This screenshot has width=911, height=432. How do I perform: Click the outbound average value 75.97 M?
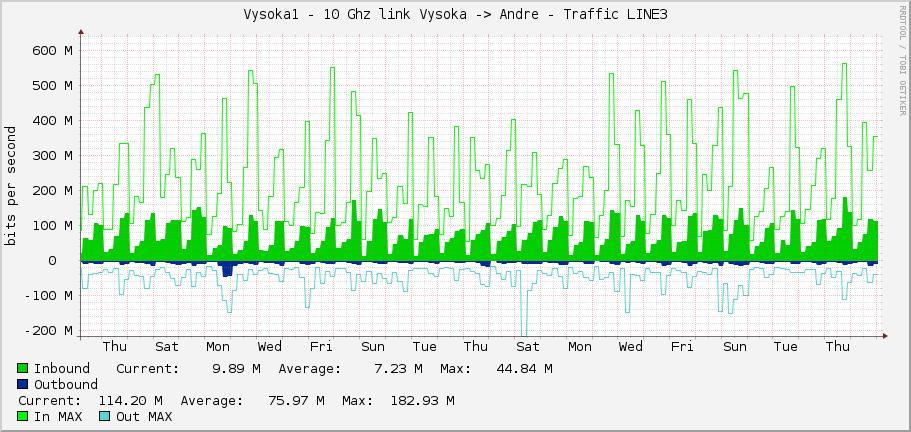[296, 401]
